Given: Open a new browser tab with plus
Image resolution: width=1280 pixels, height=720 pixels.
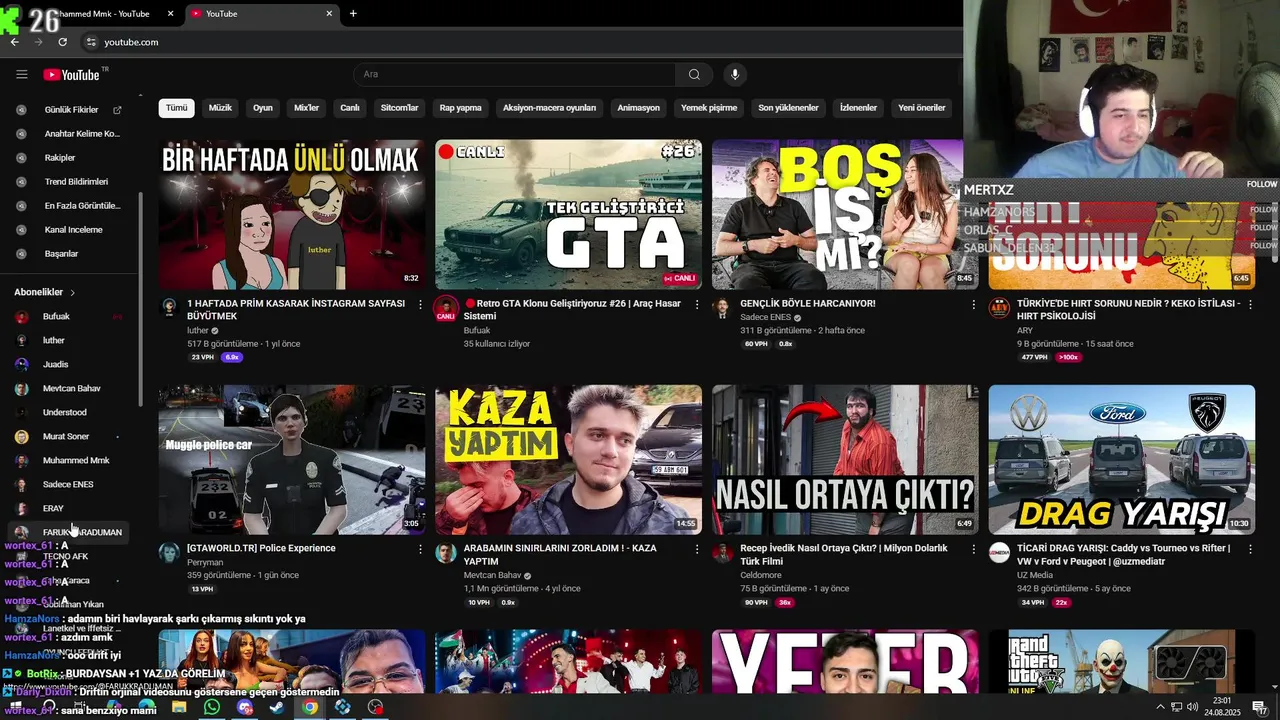Looking at the screenshot, I should (x=353, y=13).
